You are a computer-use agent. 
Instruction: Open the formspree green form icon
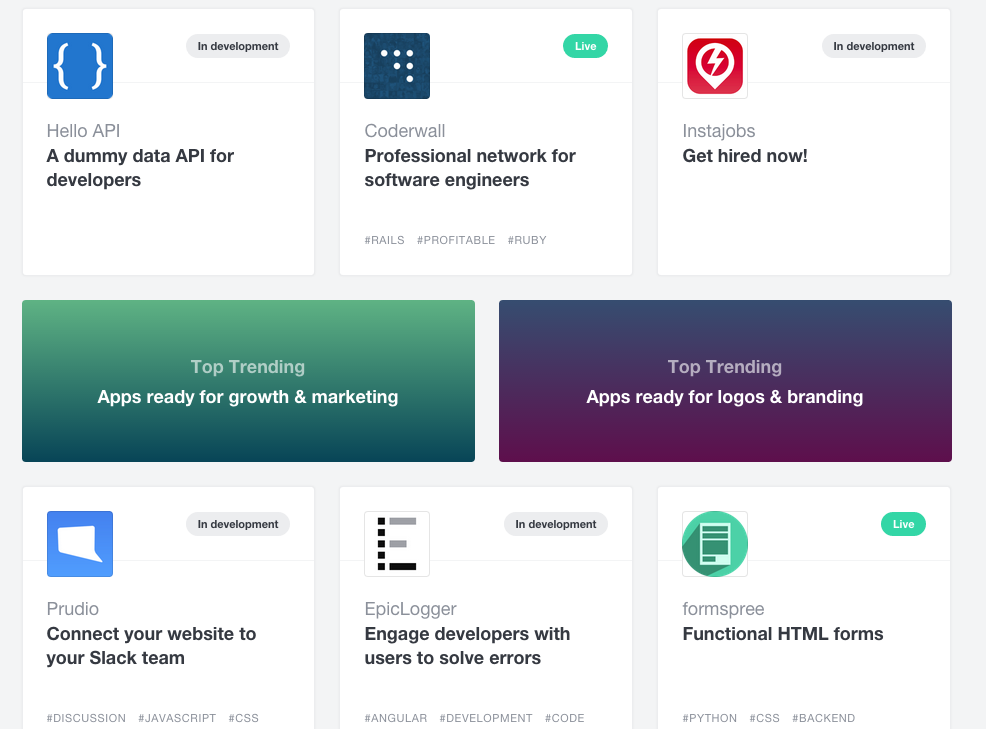pos(715,544)
